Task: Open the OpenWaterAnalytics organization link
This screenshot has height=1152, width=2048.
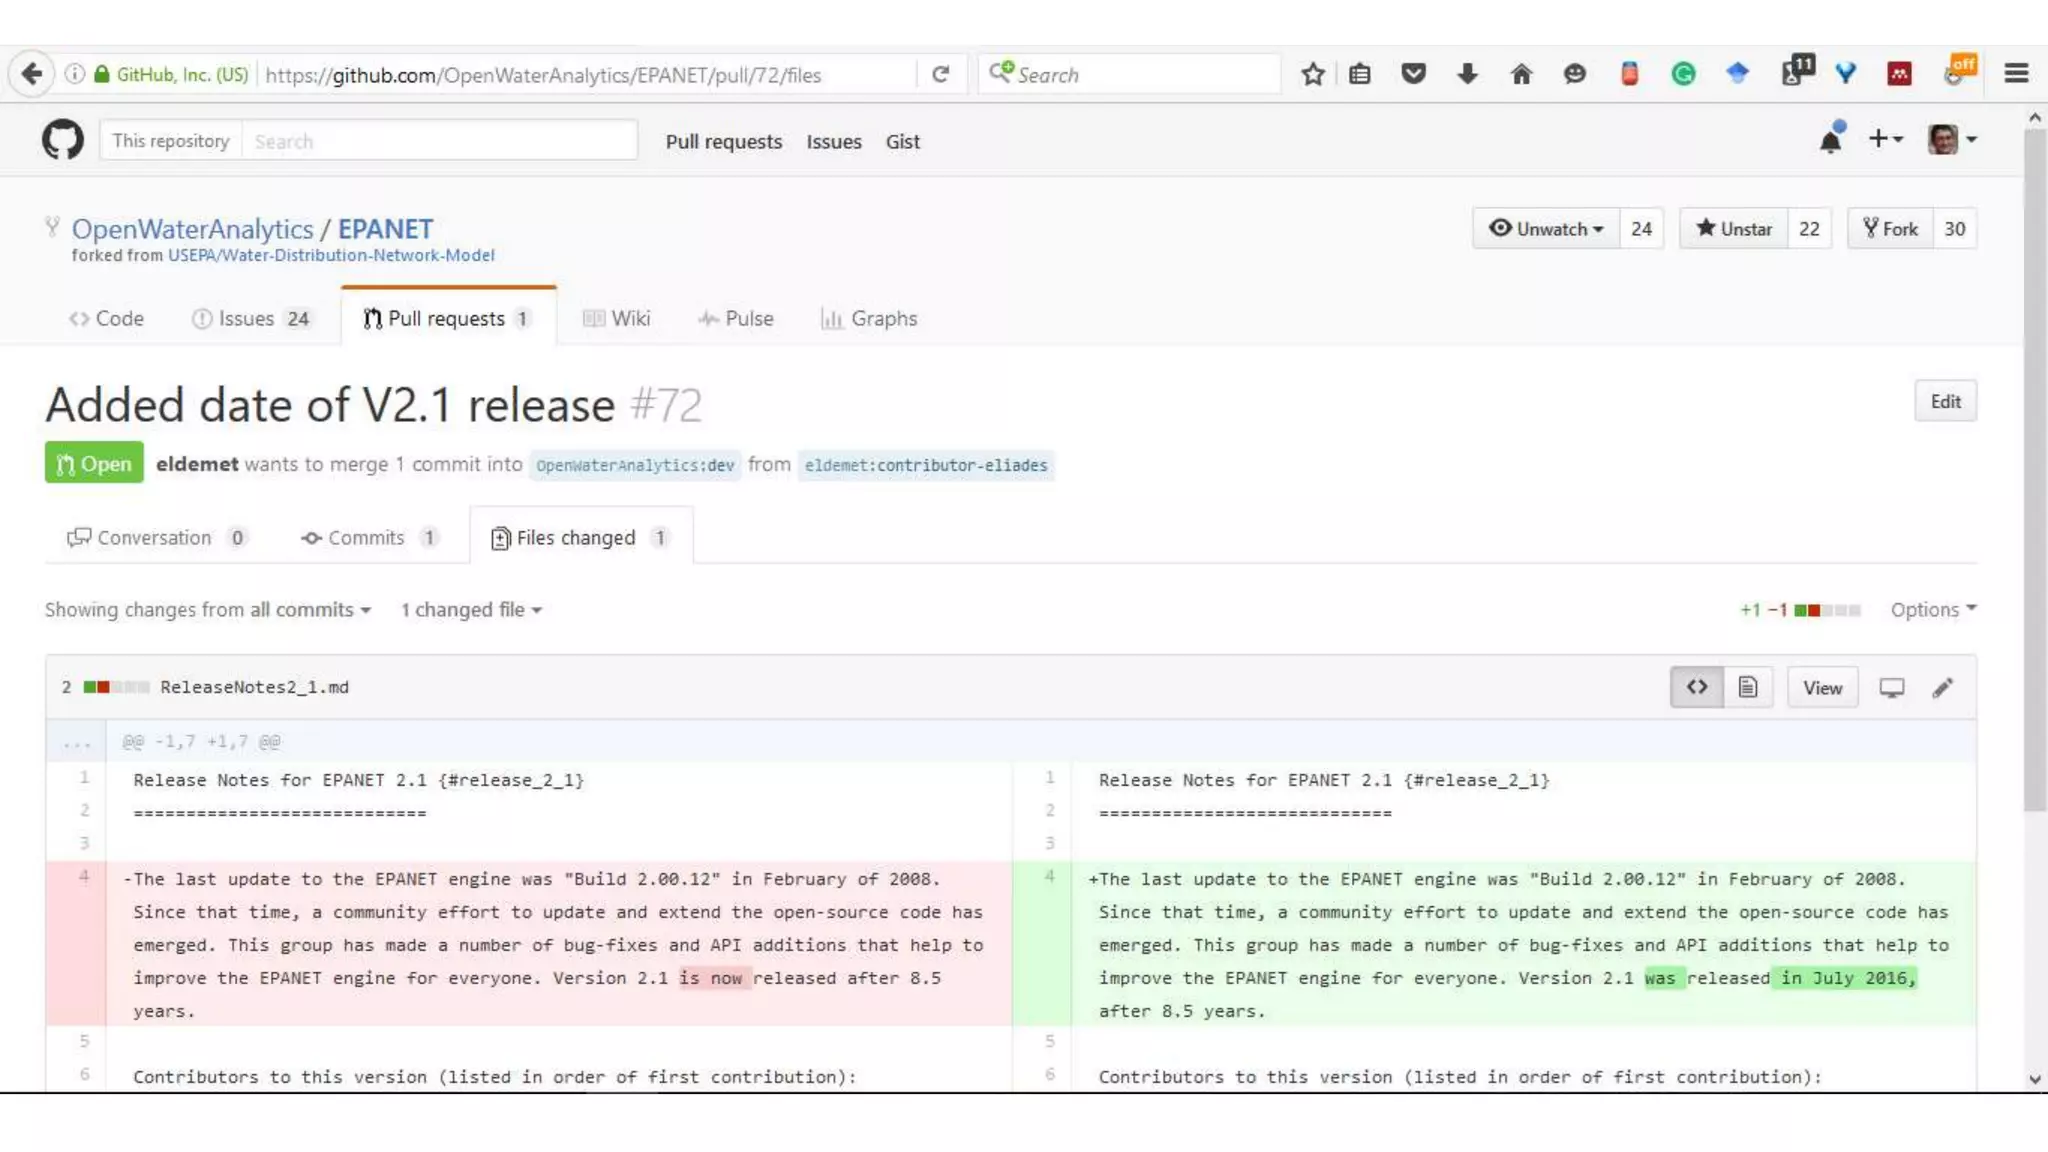Action: pyautogui.click(x=192, y=229)
